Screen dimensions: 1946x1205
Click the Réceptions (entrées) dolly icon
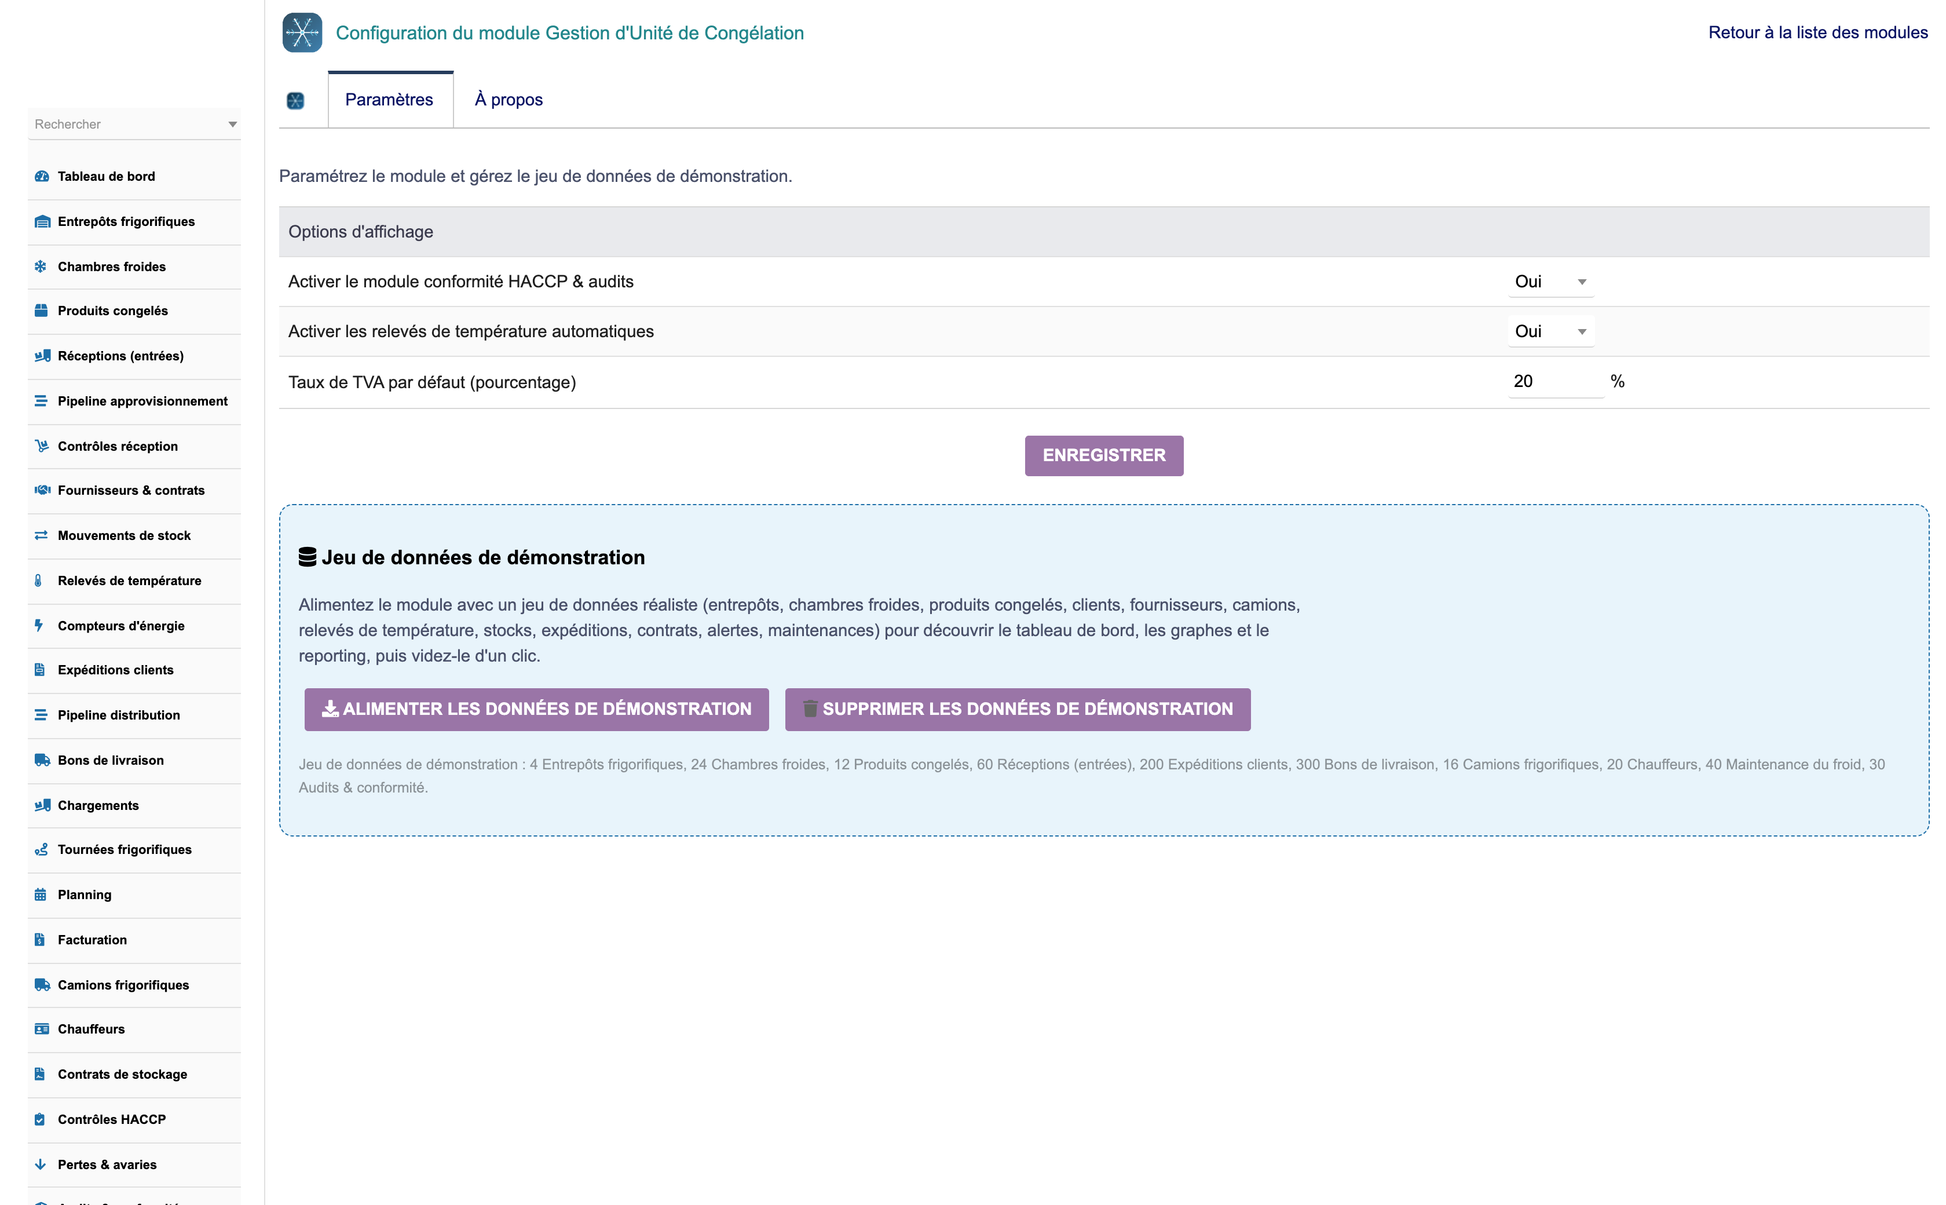(x=41, y=356)
